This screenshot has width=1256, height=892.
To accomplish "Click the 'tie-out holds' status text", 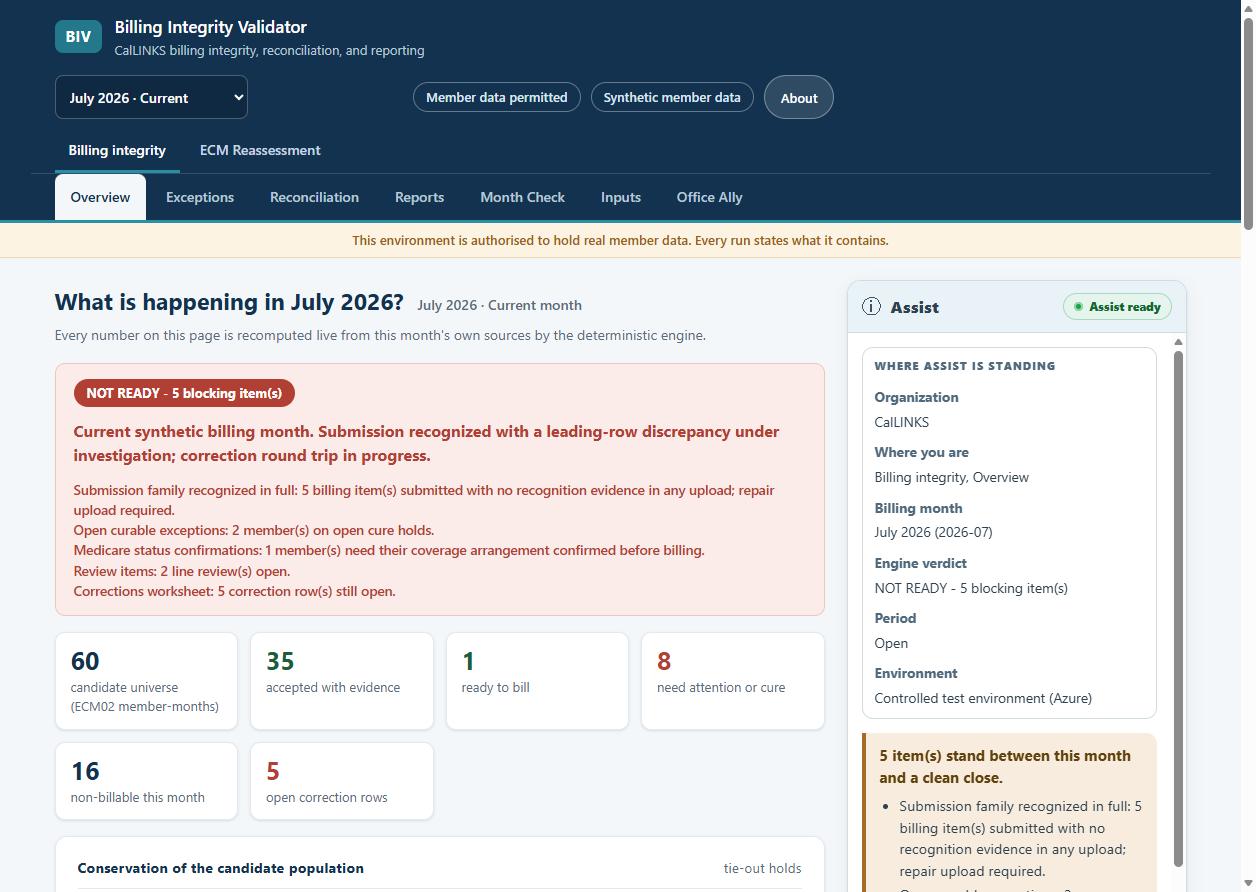I will point(762,868).
